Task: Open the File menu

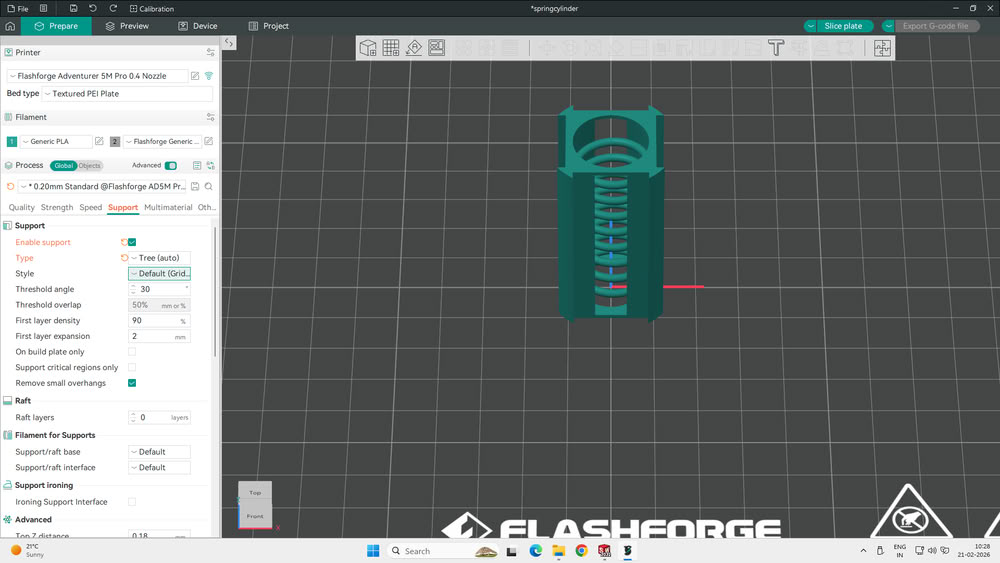Action: 18,8
